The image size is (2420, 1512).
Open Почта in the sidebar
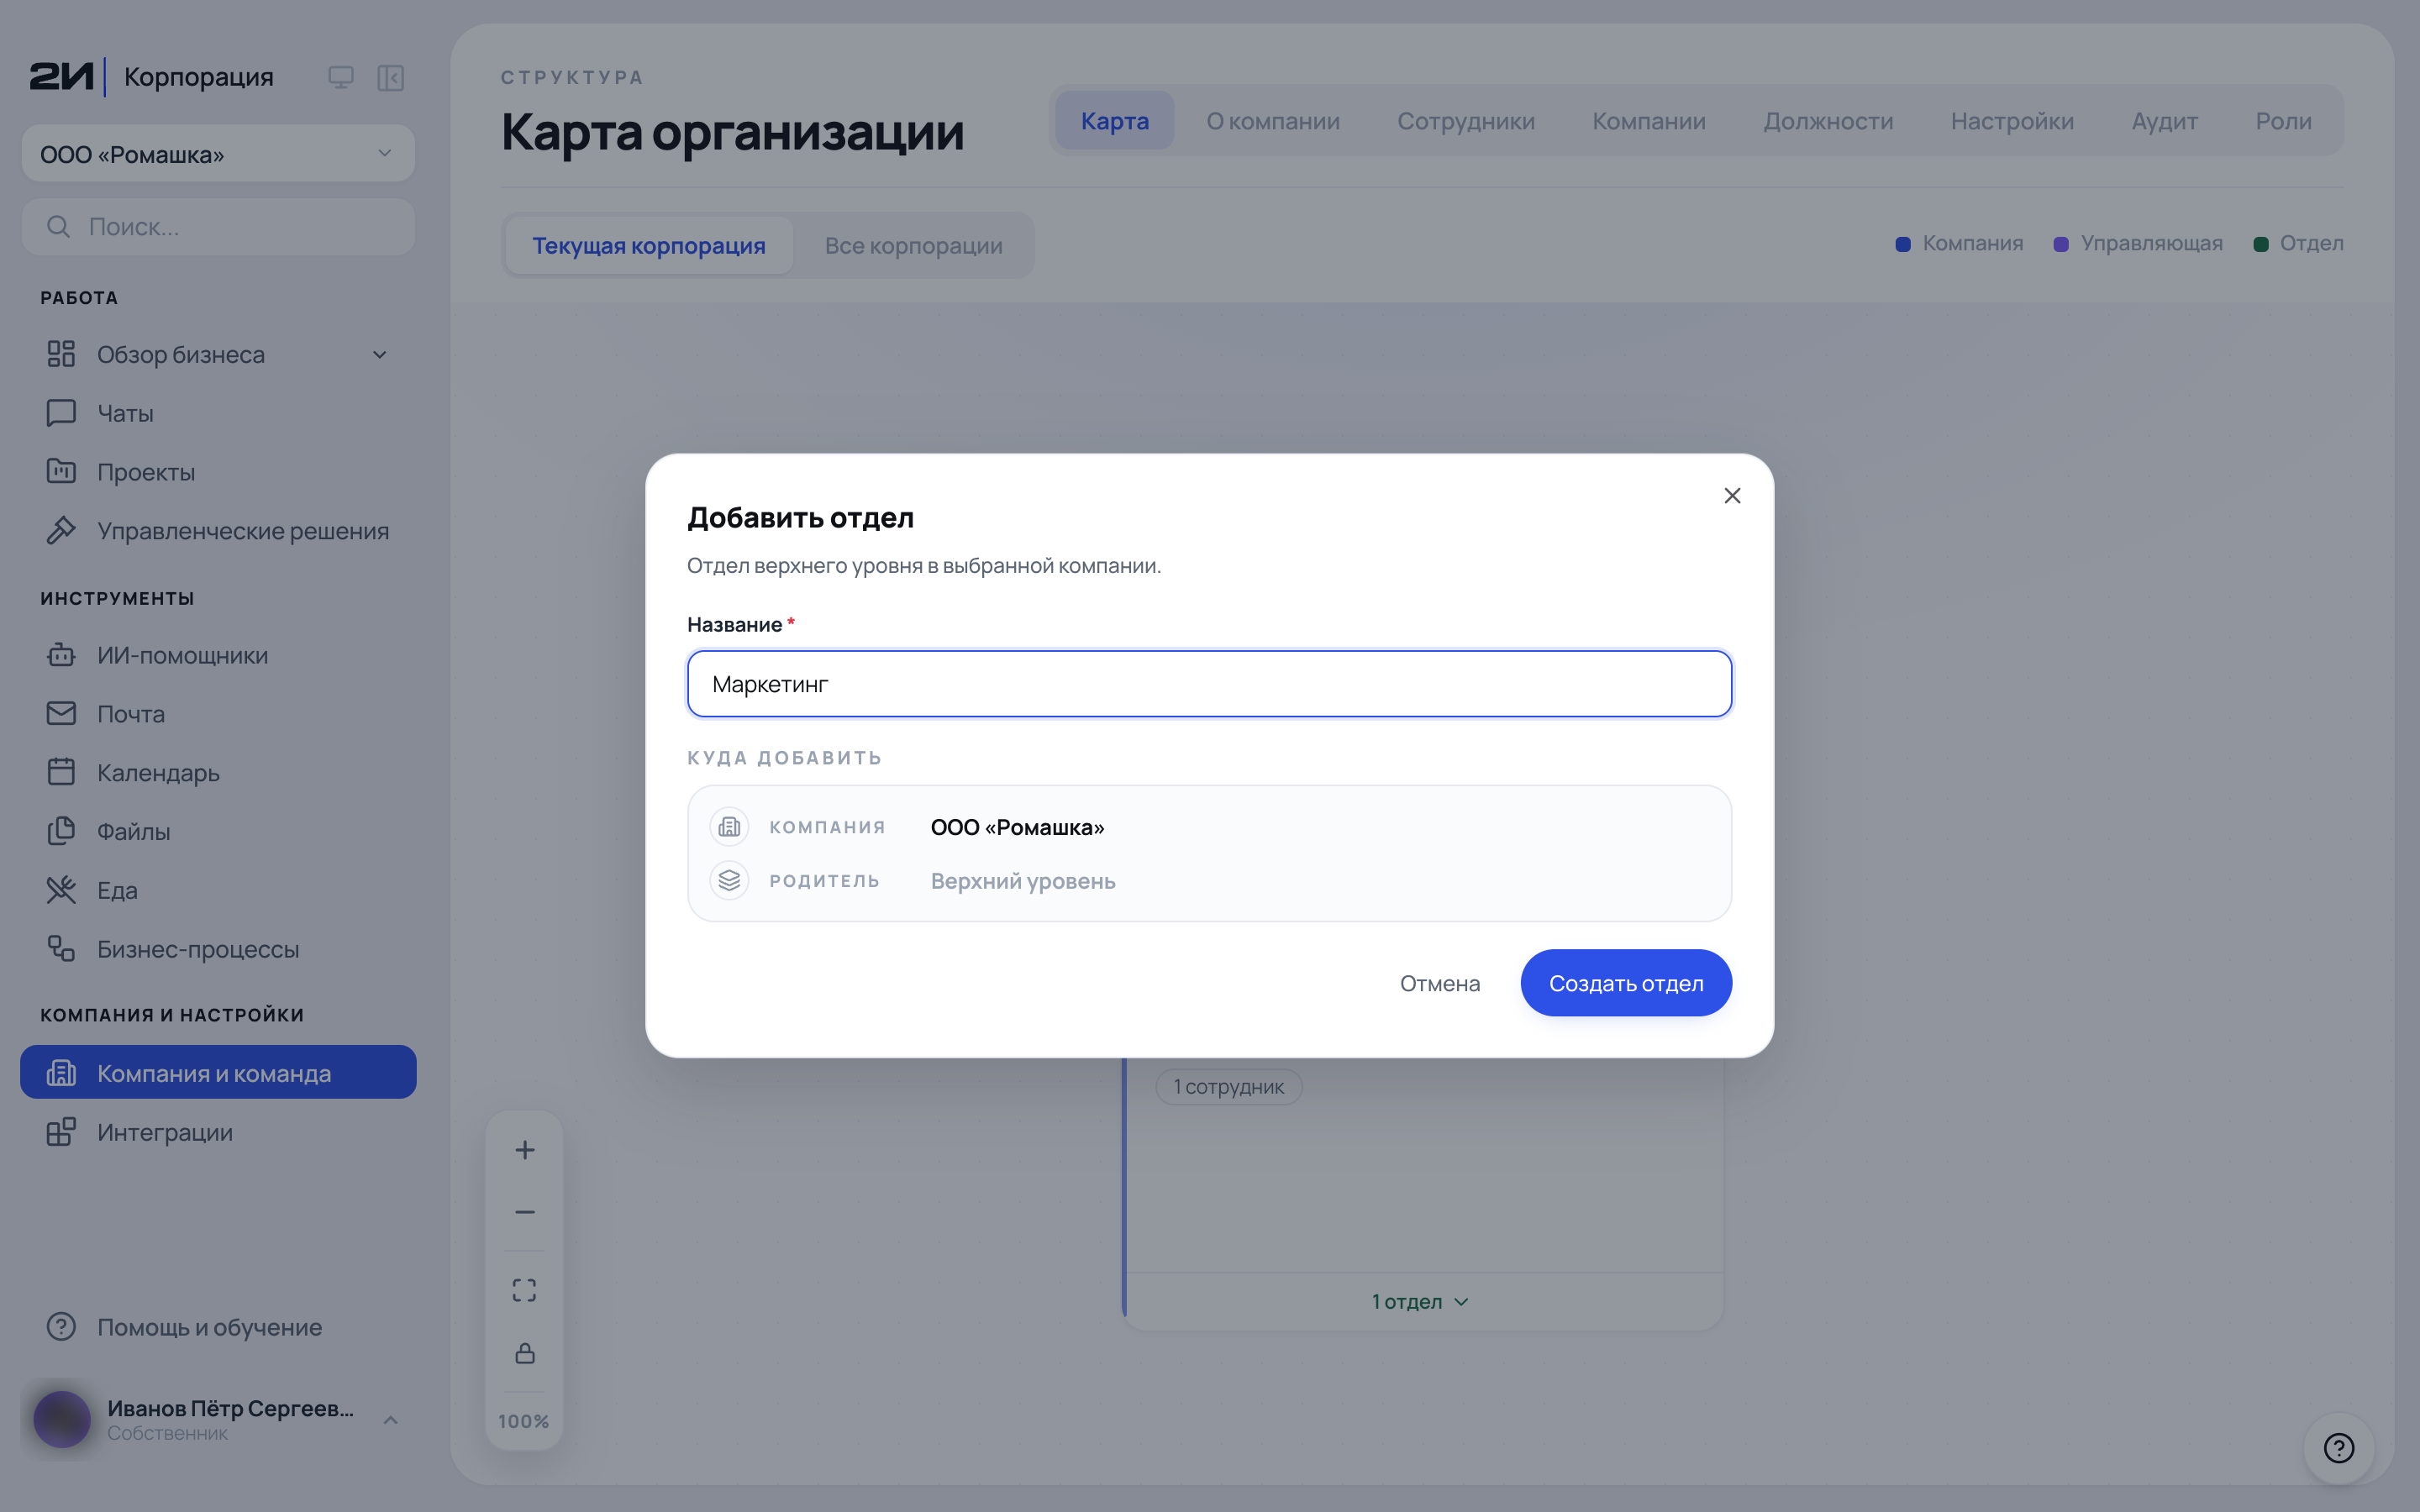pos(218,714)
